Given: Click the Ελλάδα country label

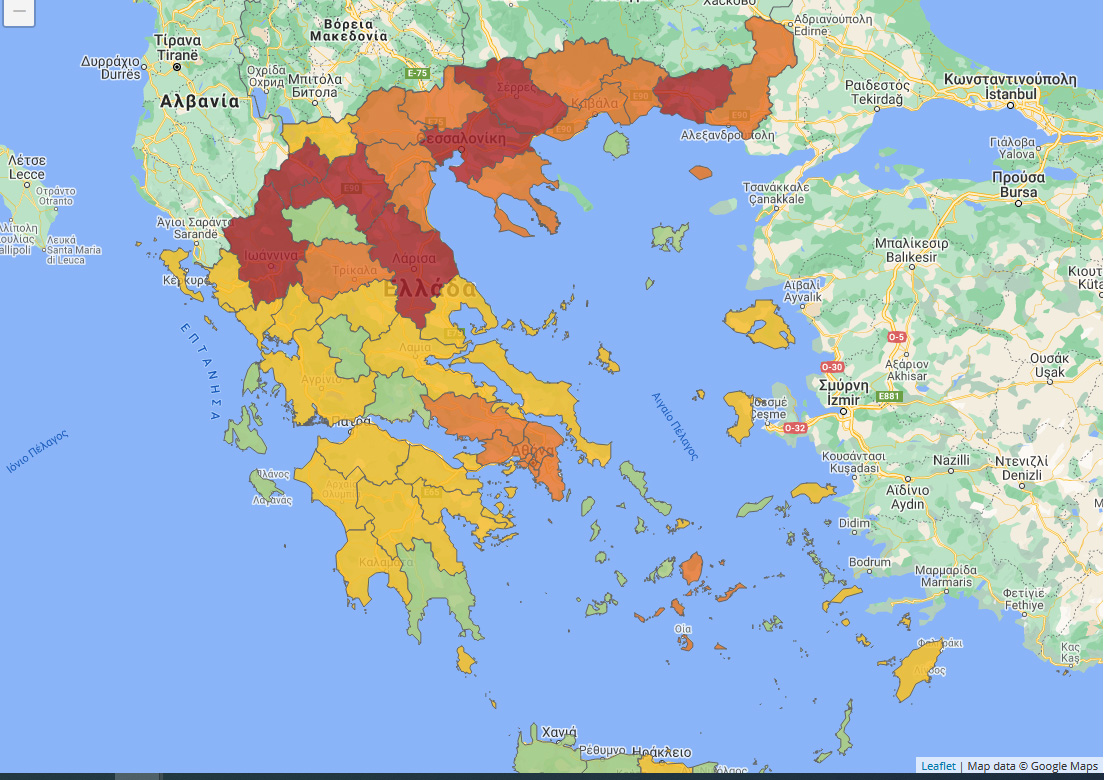Looking at the screenshot, I should tap(430, 289).
